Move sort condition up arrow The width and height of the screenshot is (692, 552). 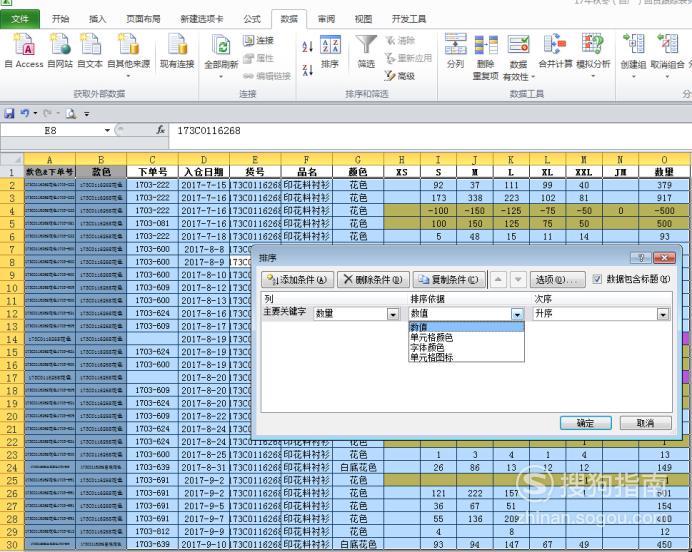coord(498,279)
